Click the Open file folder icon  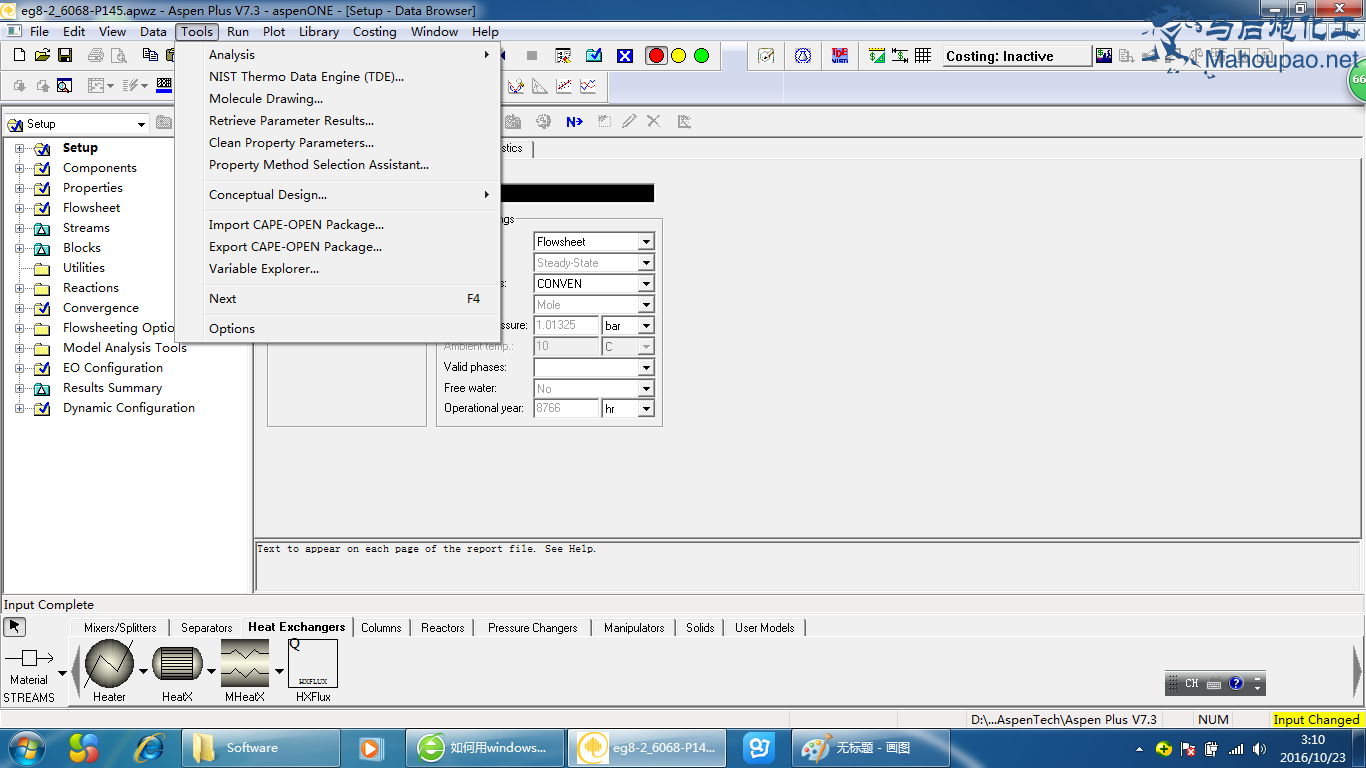point(42,55)
